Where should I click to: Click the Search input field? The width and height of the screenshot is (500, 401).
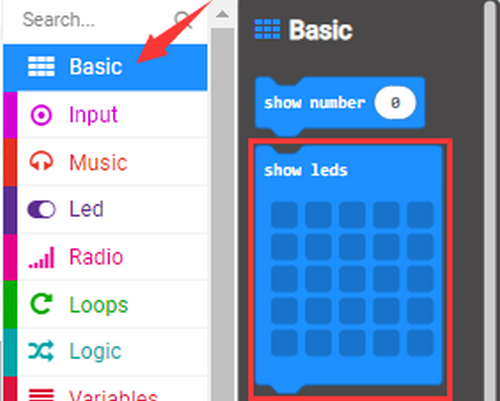click(97, 20)
